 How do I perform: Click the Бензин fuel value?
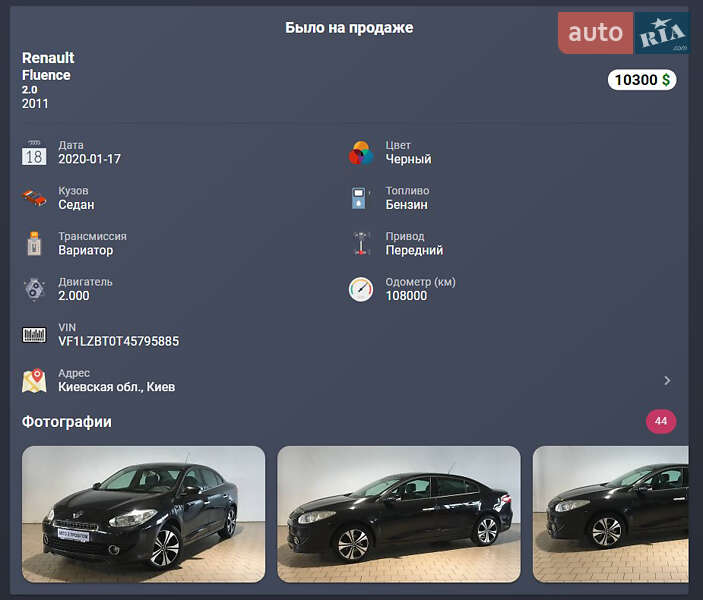407,204
